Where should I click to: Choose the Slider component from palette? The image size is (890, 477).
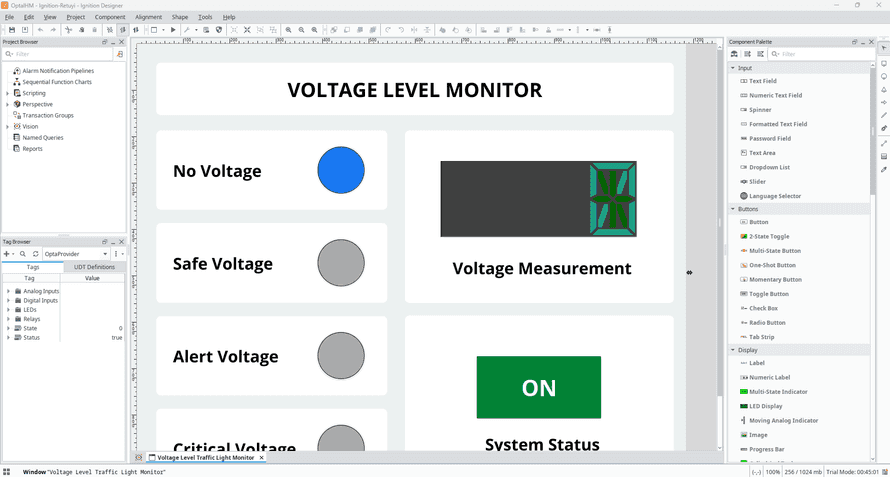(757, 182)
